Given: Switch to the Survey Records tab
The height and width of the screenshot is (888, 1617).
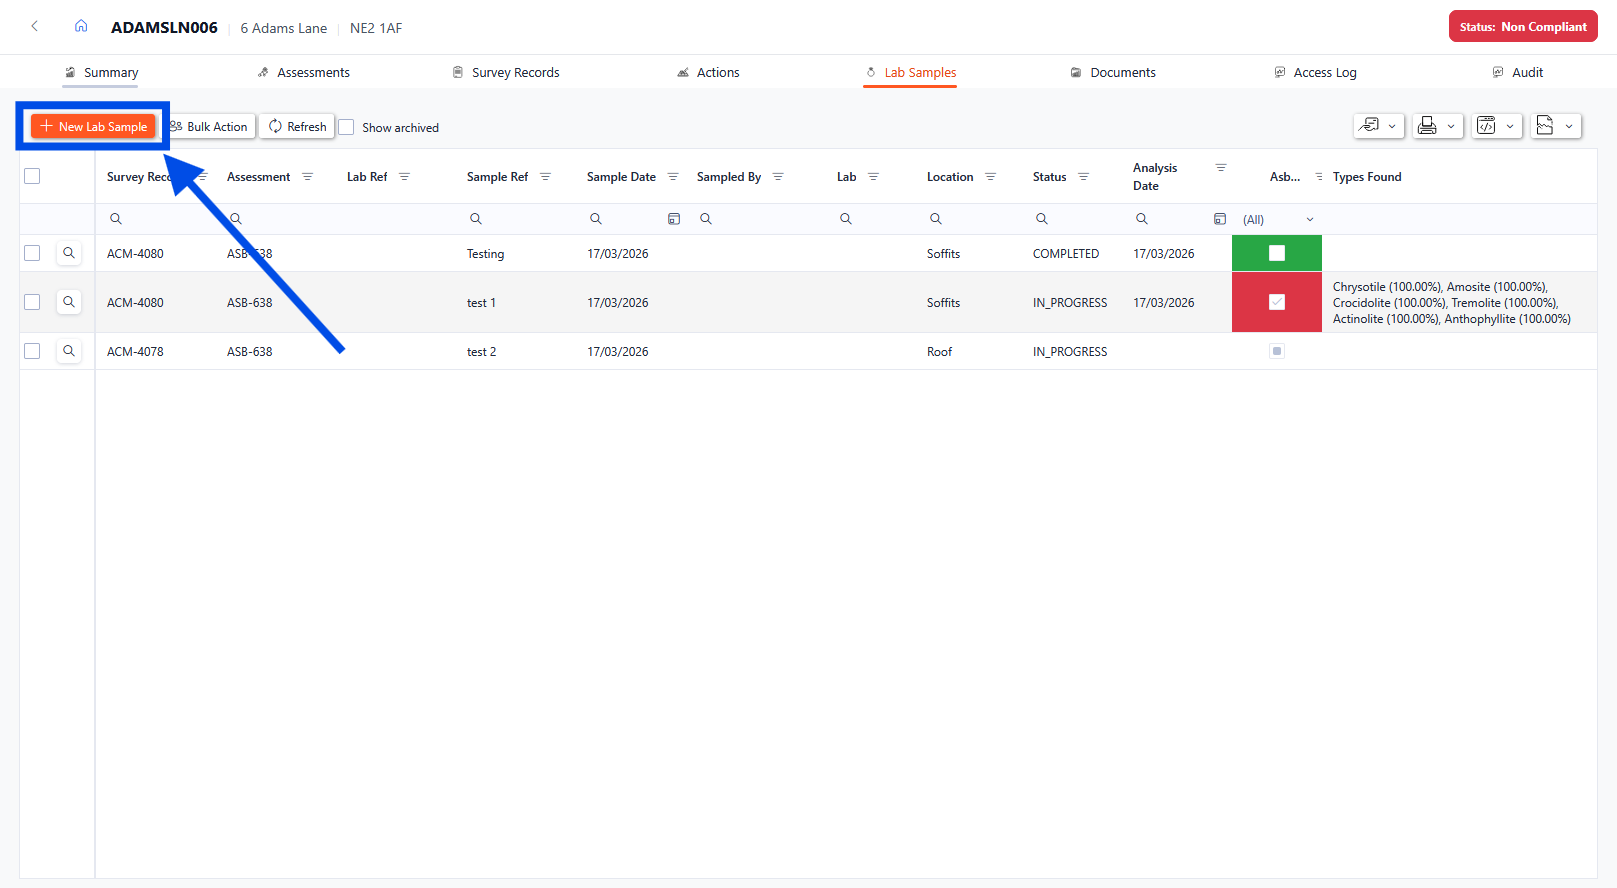Looking at the screenshot, I should click(x=505, y=73).
